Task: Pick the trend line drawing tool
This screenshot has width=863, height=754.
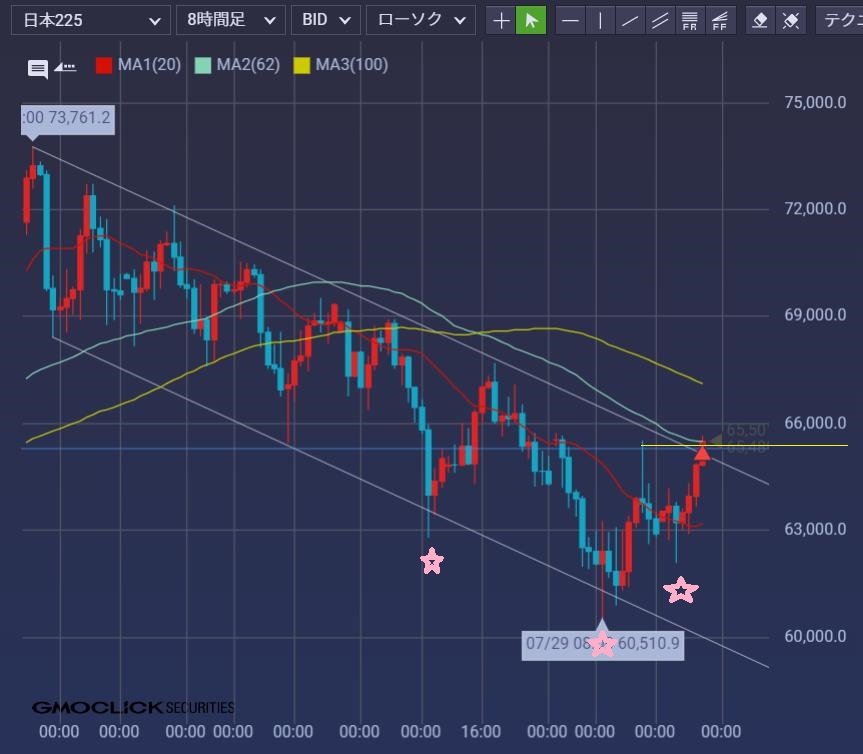Action: 630,21
